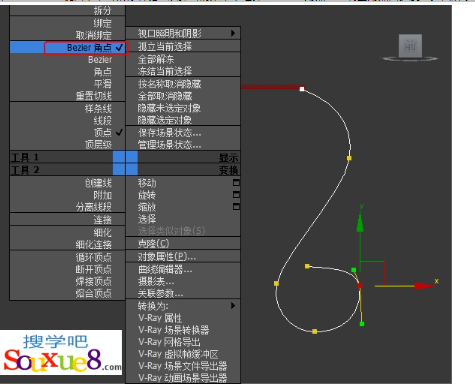Choose 断开顶点 command
Image resolution: width=475 pixels, height=386 pixels.
[x=67, y=269]
